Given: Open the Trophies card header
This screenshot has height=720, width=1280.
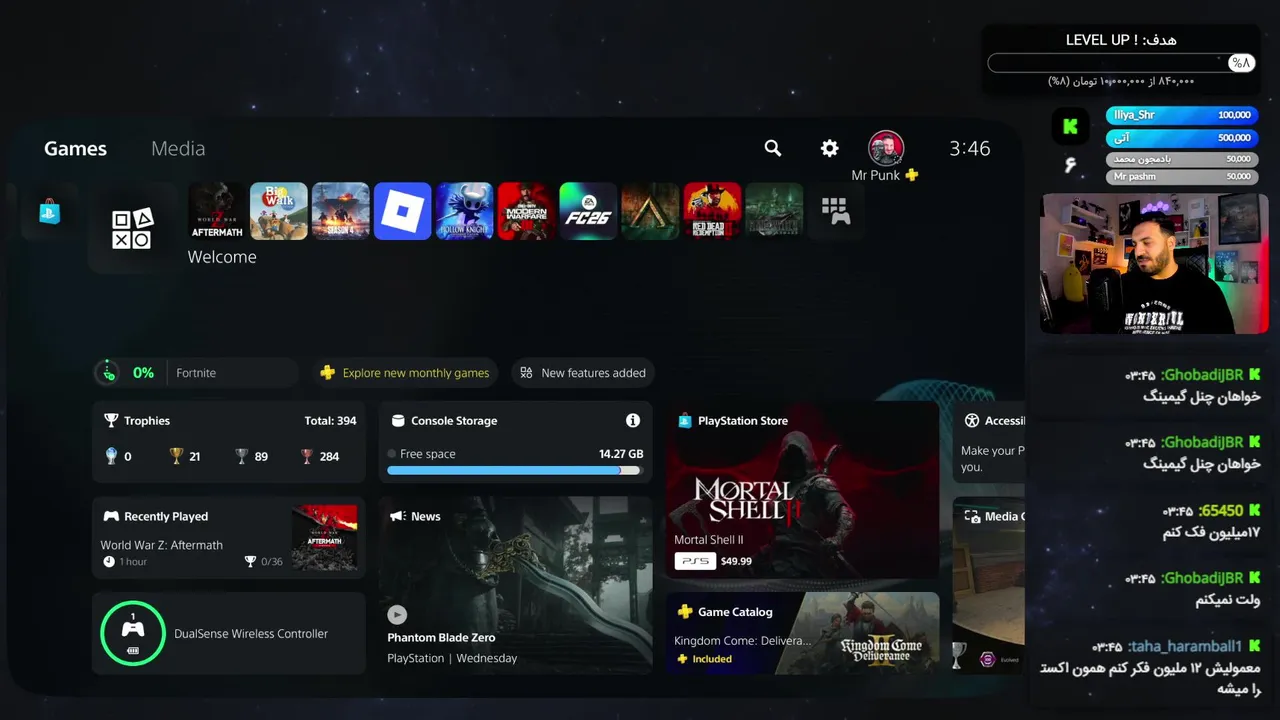Looking at the screenshot, I should [137, 421].
